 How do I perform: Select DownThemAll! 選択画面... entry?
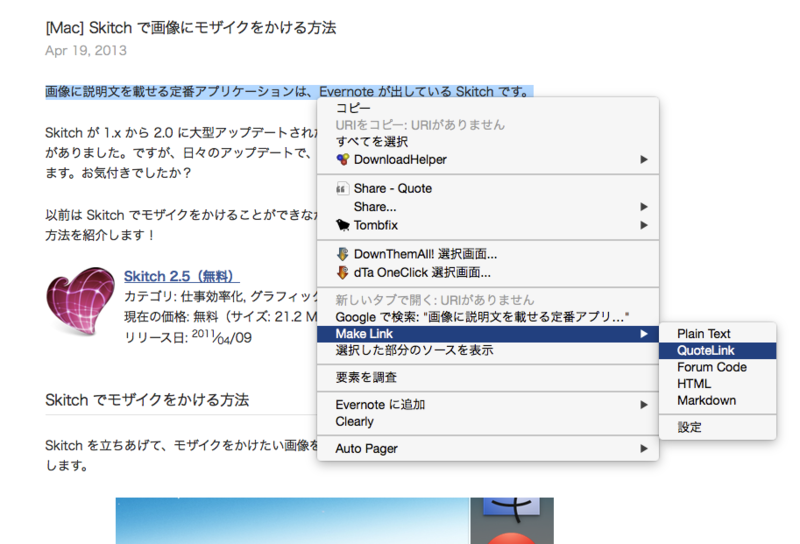click(488, 254)
